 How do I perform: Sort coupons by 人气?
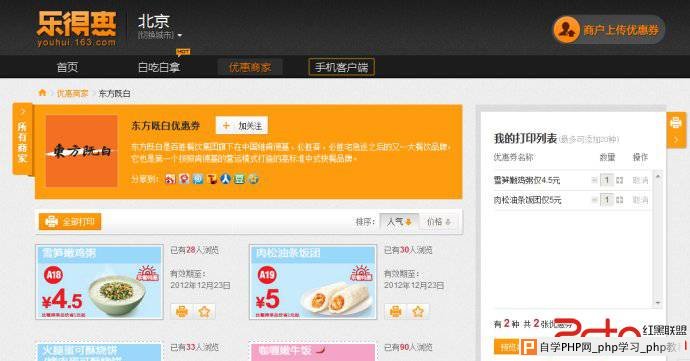[399, 222]
